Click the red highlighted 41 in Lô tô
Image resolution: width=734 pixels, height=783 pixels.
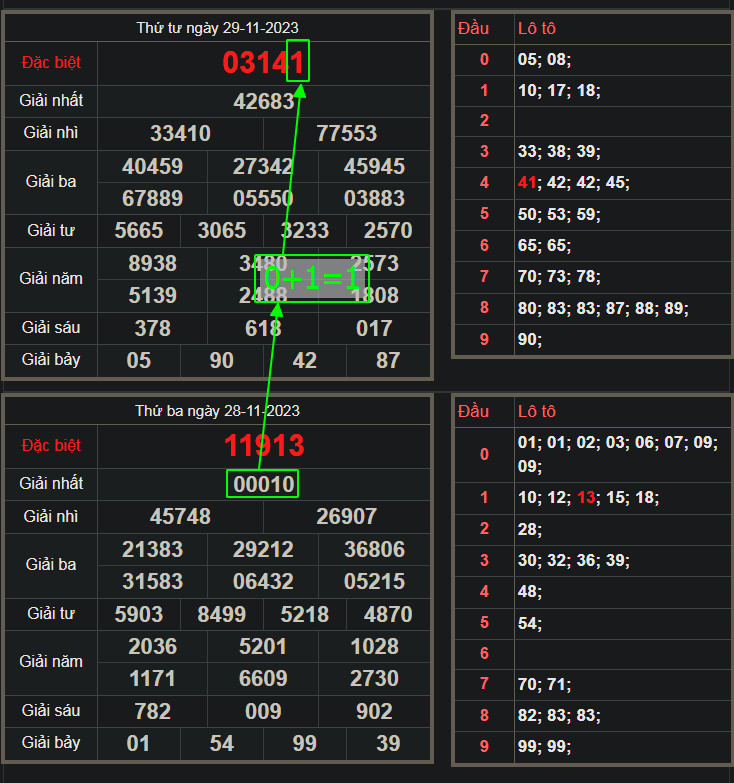(x=527, y=183)
